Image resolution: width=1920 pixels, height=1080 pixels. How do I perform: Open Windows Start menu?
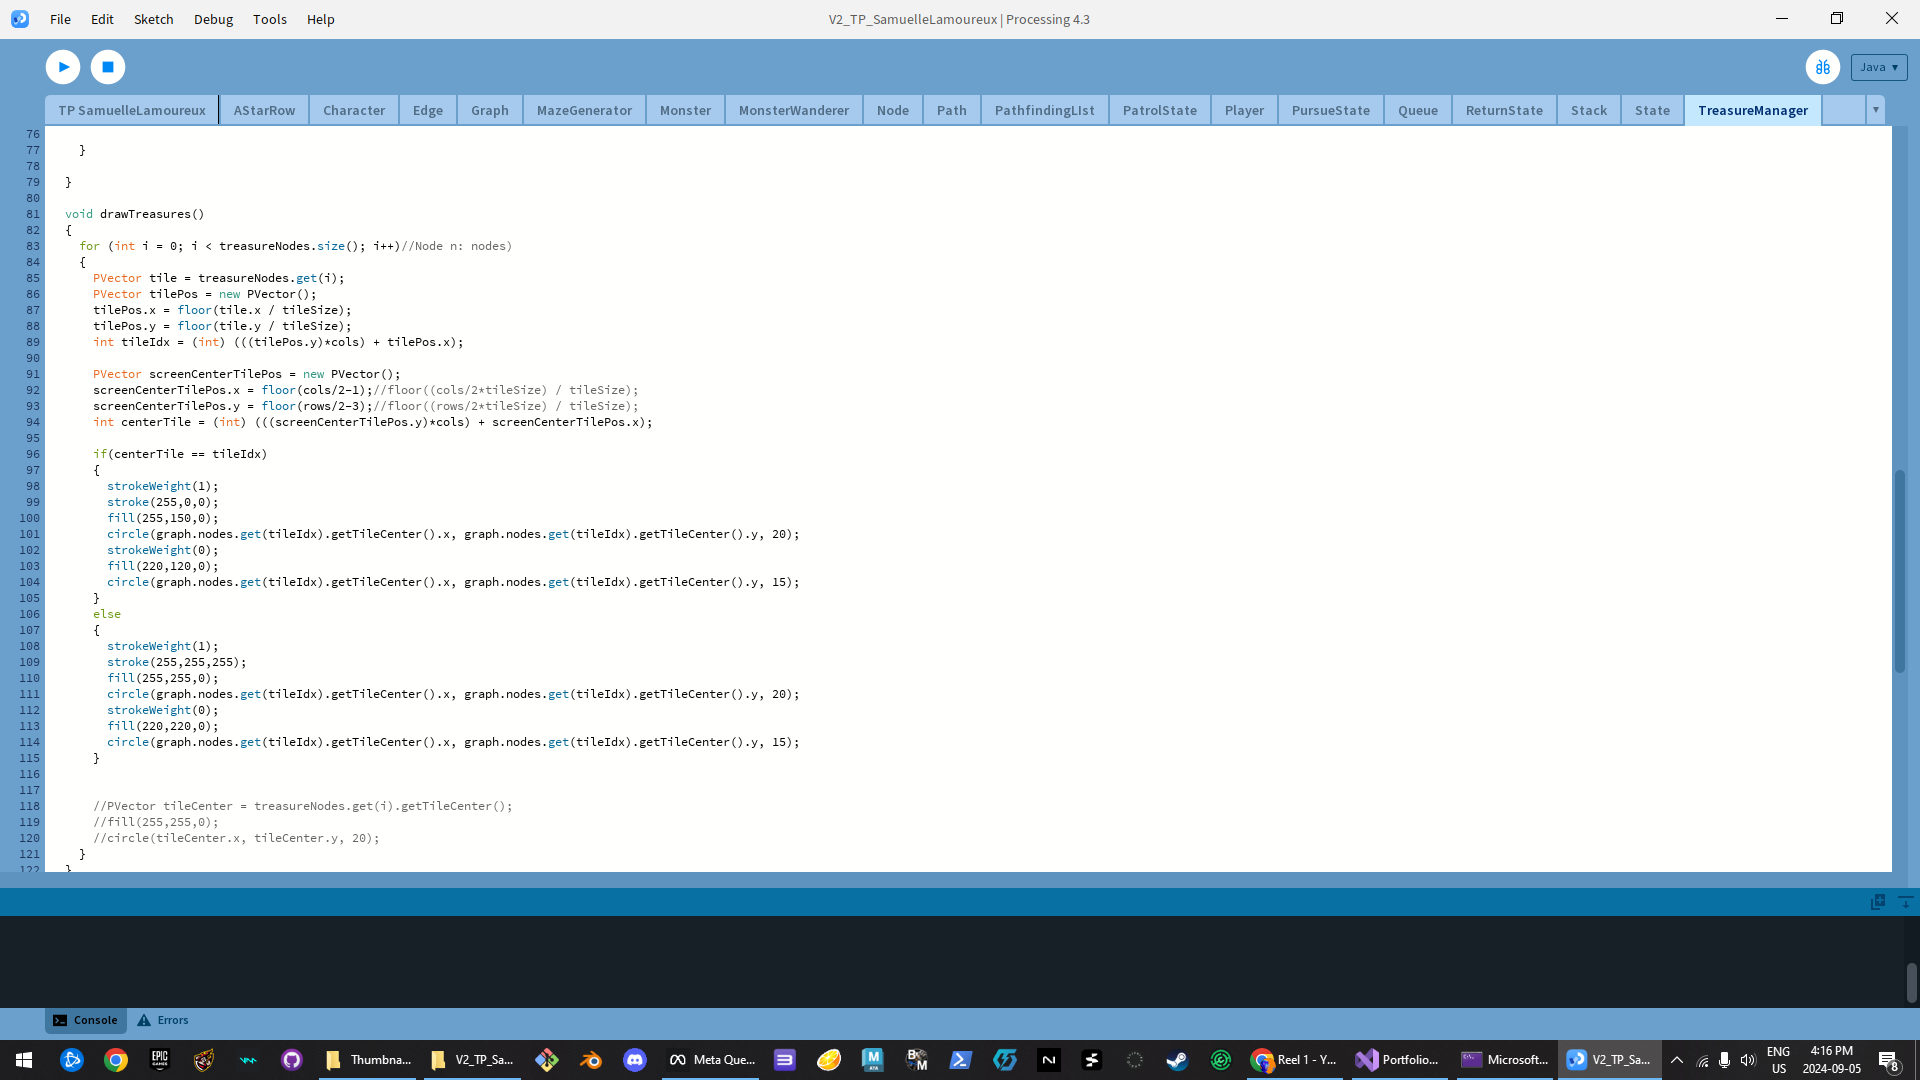click(x=24, y=1060)
